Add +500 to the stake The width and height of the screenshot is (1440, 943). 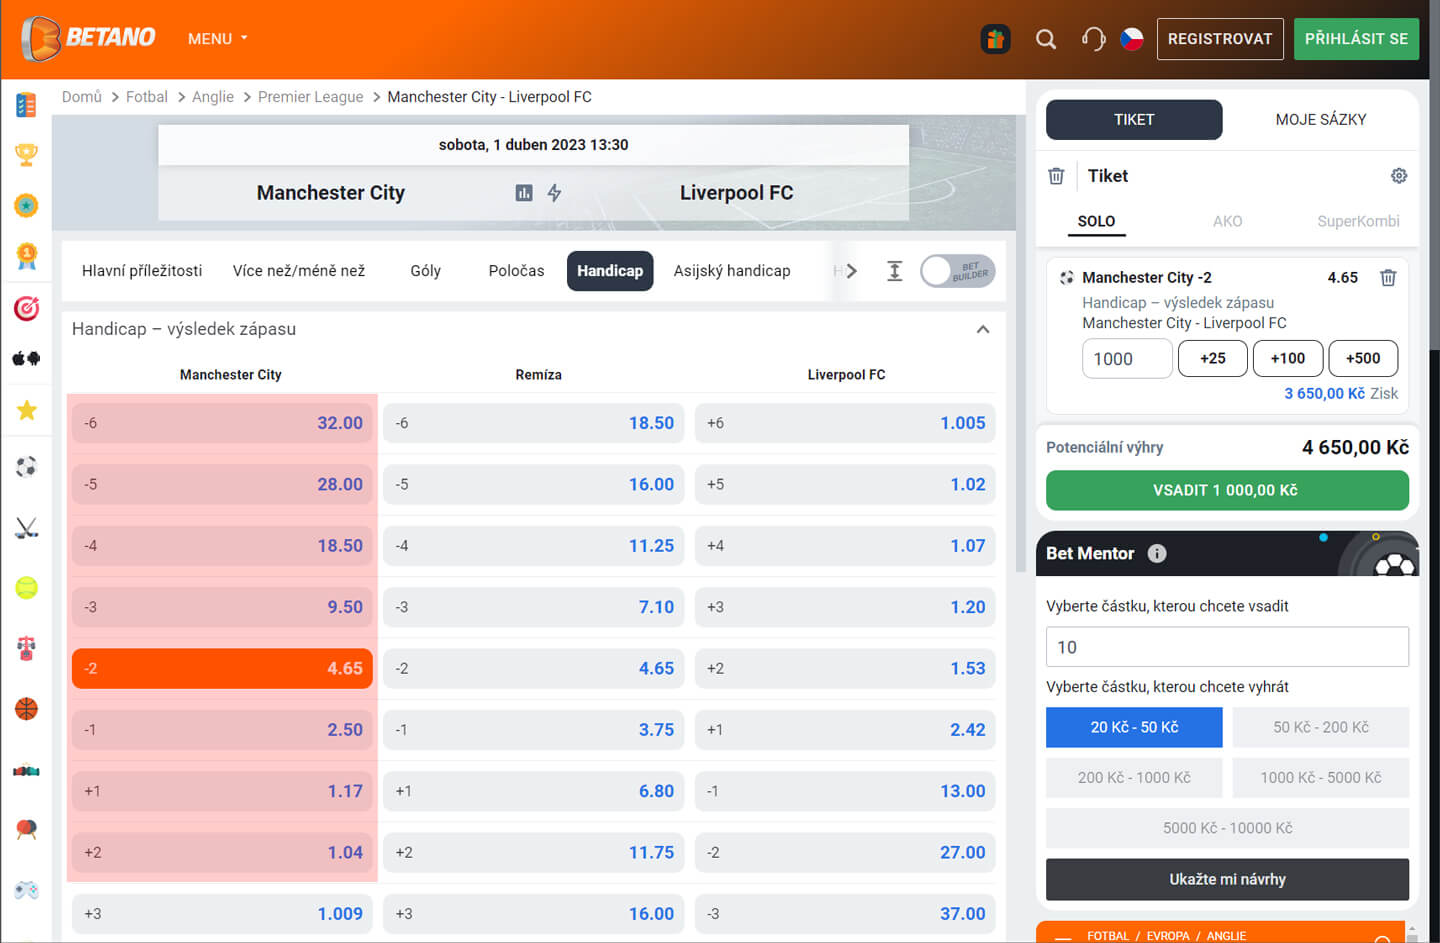click(1363, 358)
